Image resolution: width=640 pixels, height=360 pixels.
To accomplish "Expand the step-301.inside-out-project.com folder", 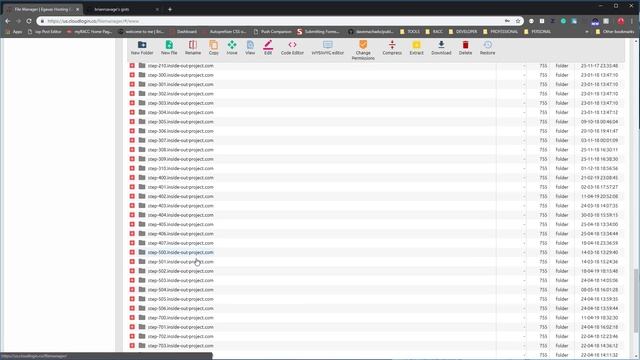I will coord(132,84).
